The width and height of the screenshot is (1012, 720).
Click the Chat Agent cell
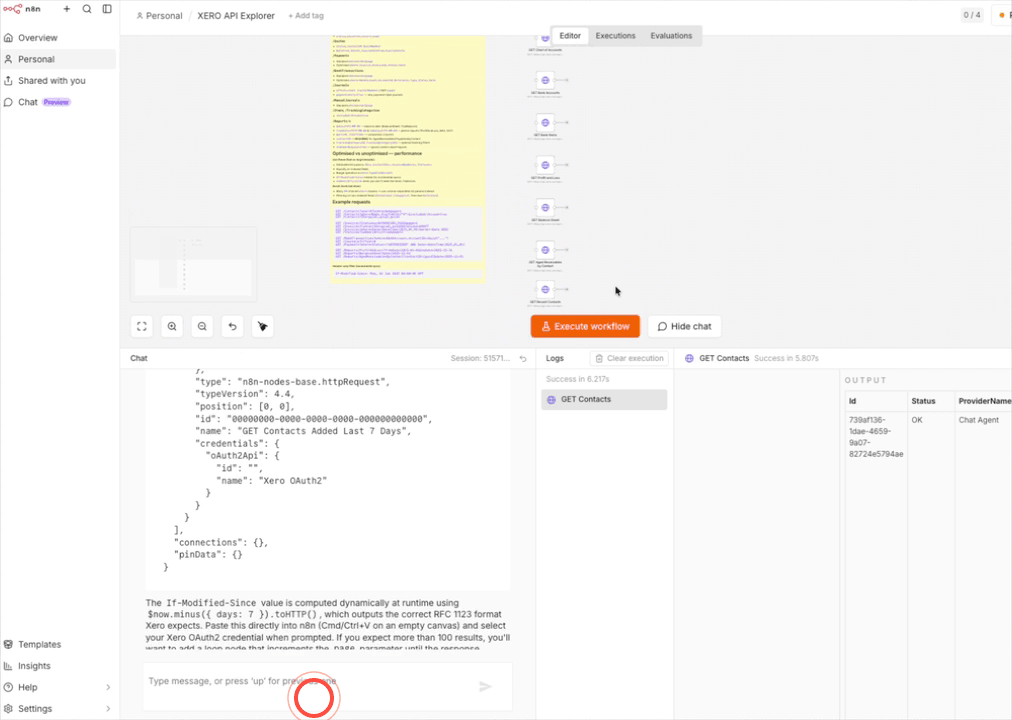click(978, 420)
